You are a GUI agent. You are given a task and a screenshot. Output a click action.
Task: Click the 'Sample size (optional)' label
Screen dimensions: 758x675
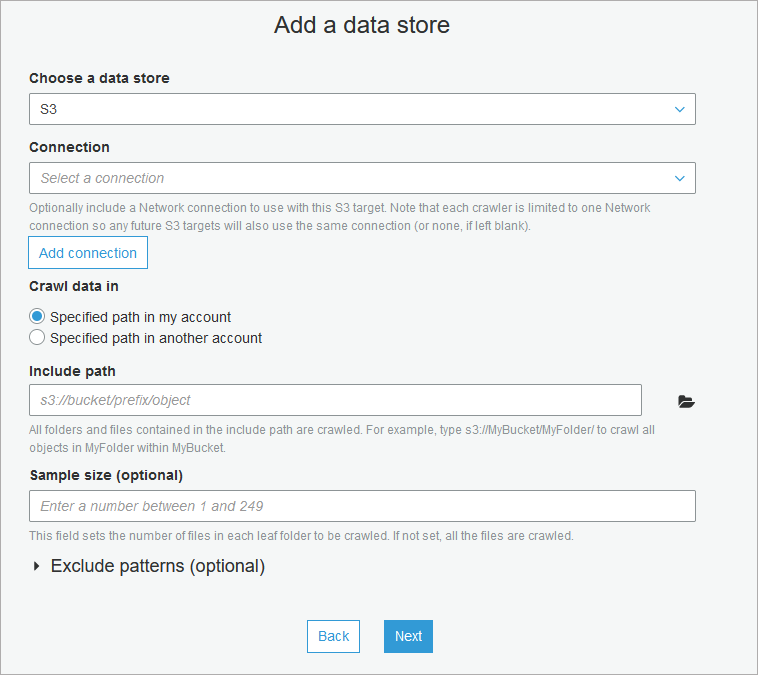point(106,475)
